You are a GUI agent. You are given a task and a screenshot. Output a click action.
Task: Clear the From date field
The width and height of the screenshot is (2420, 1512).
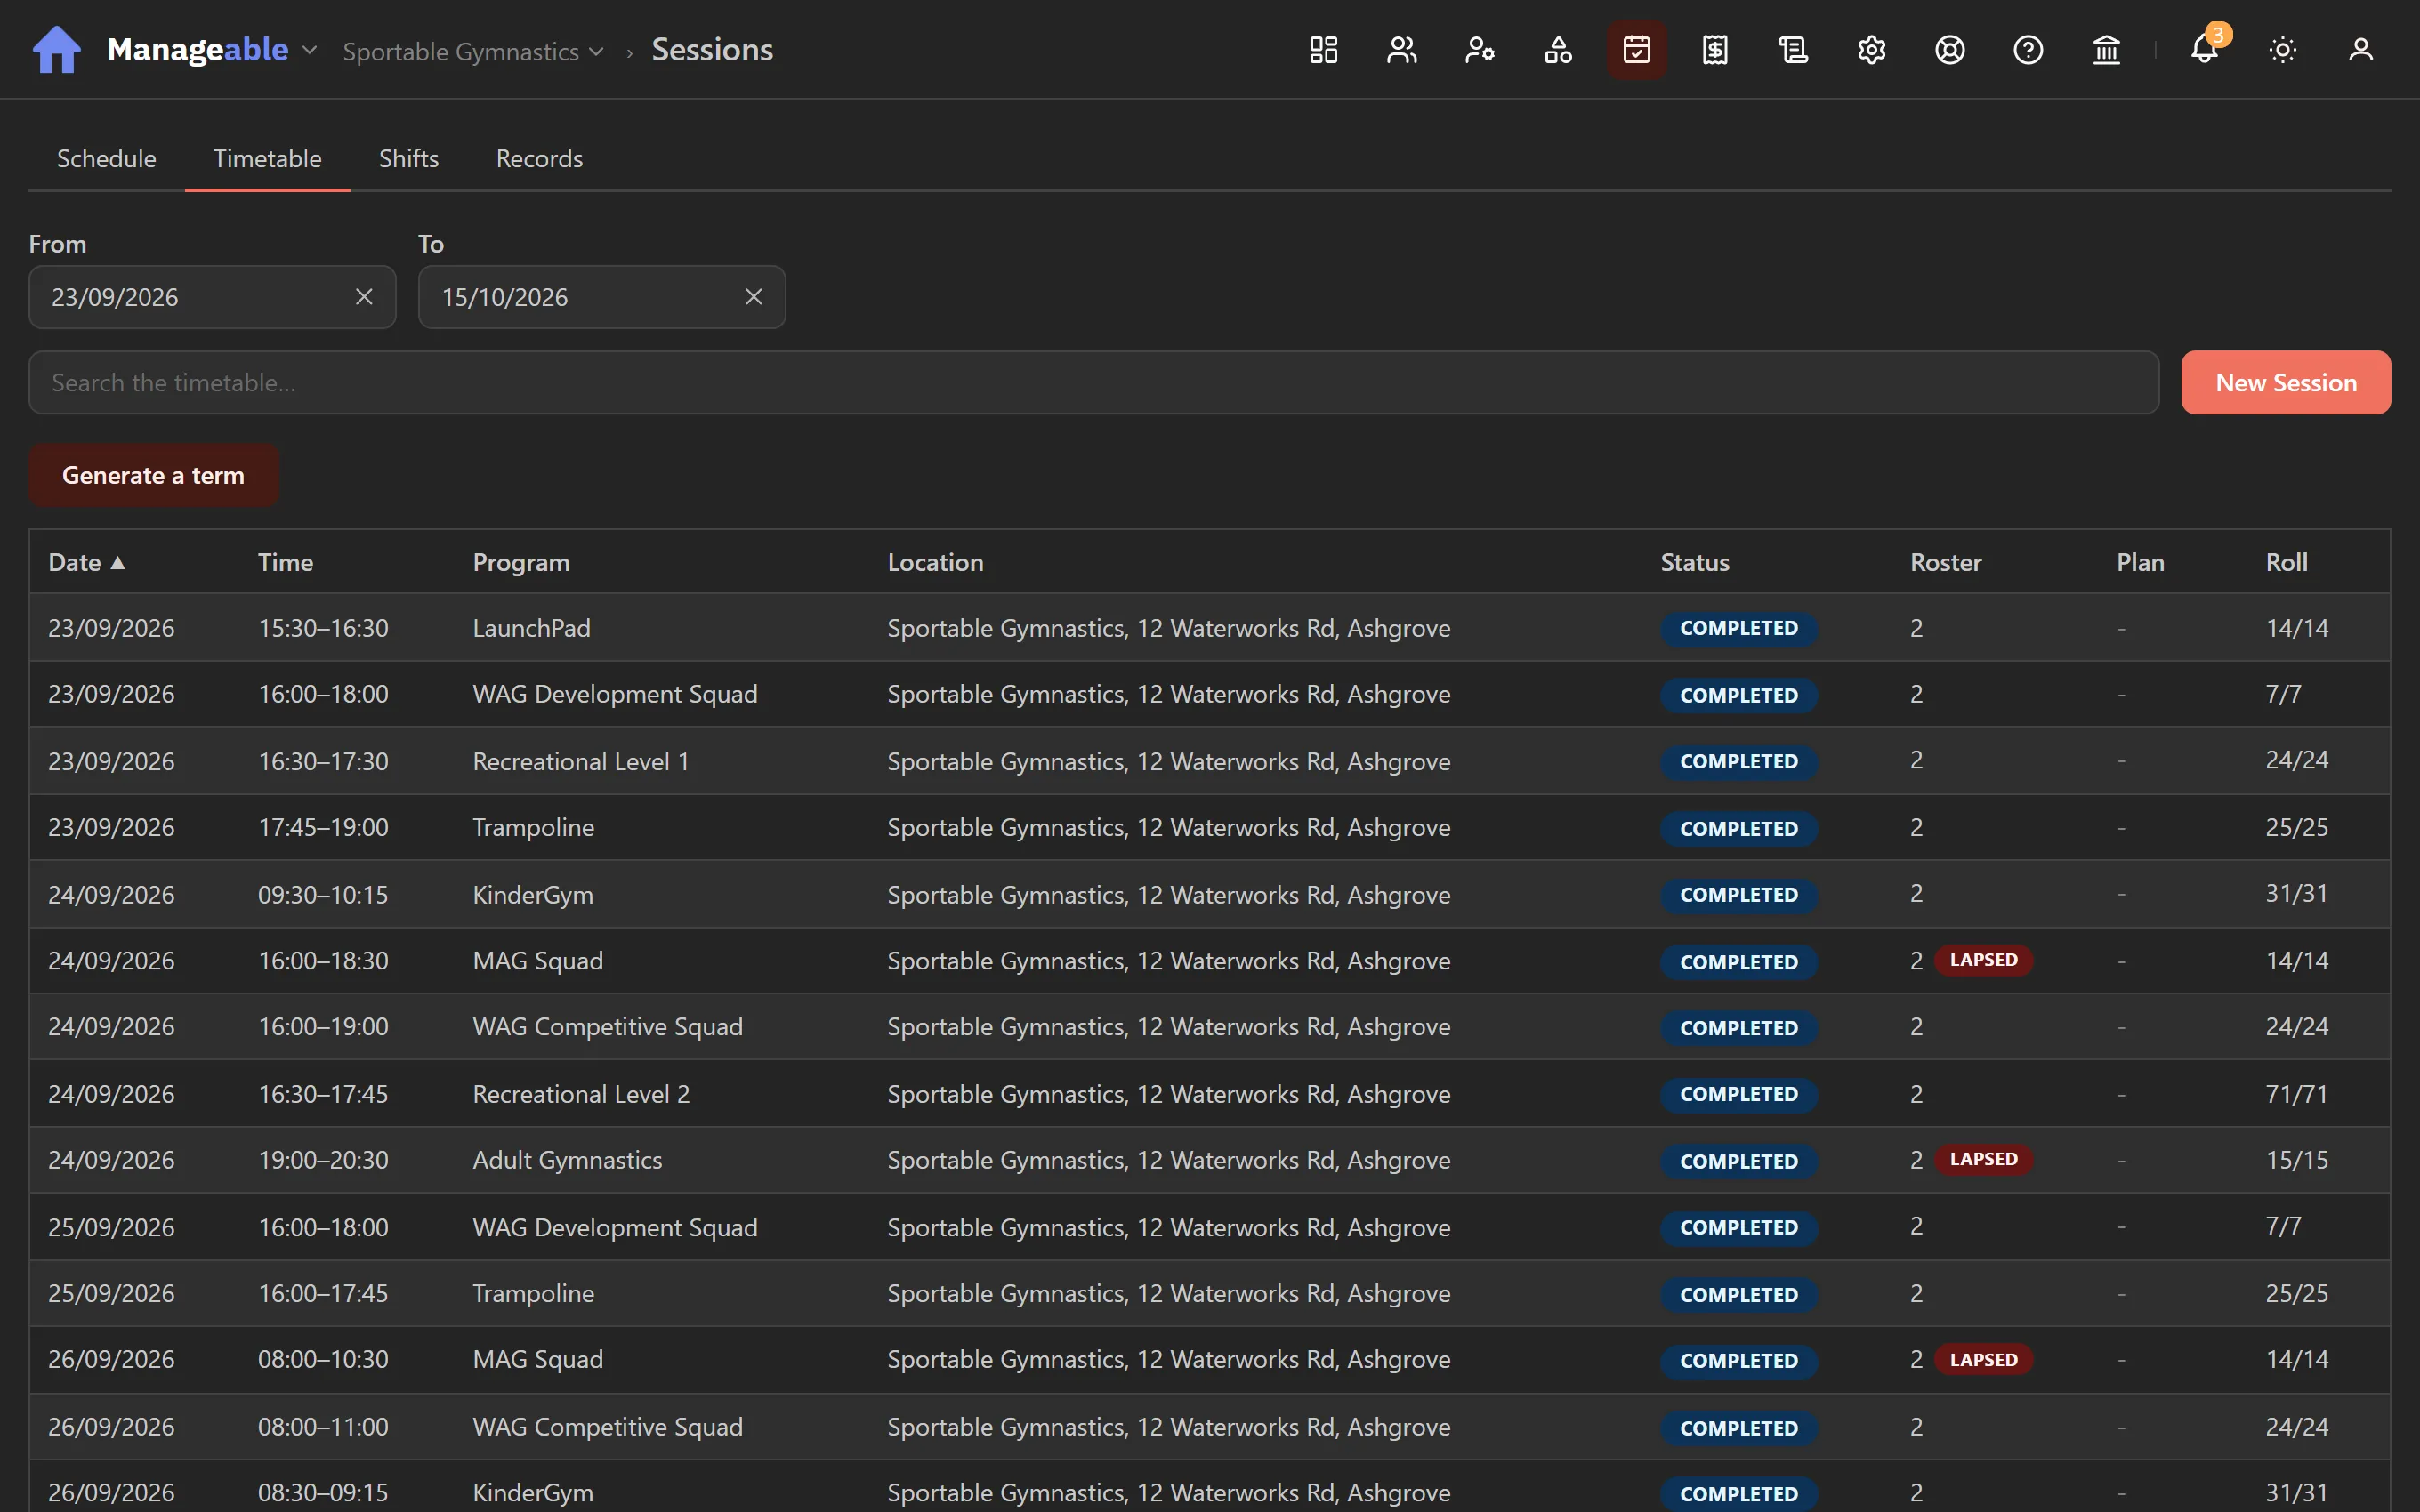(x=364, y=297)
